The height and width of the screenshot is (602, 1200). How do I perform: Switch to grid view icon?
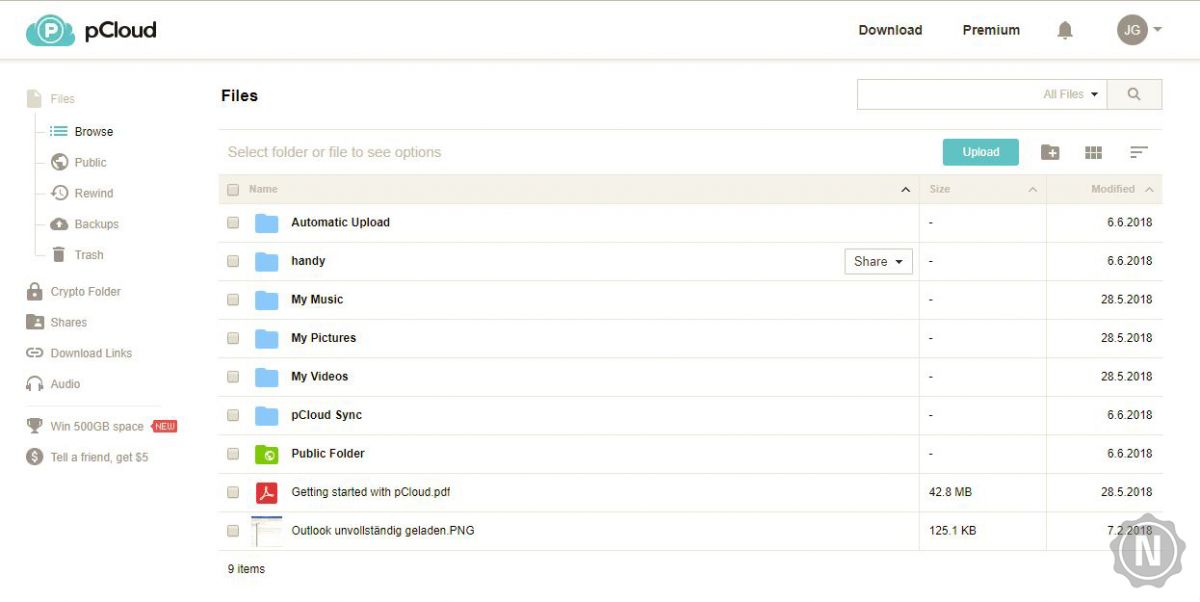coord(1093,152)
